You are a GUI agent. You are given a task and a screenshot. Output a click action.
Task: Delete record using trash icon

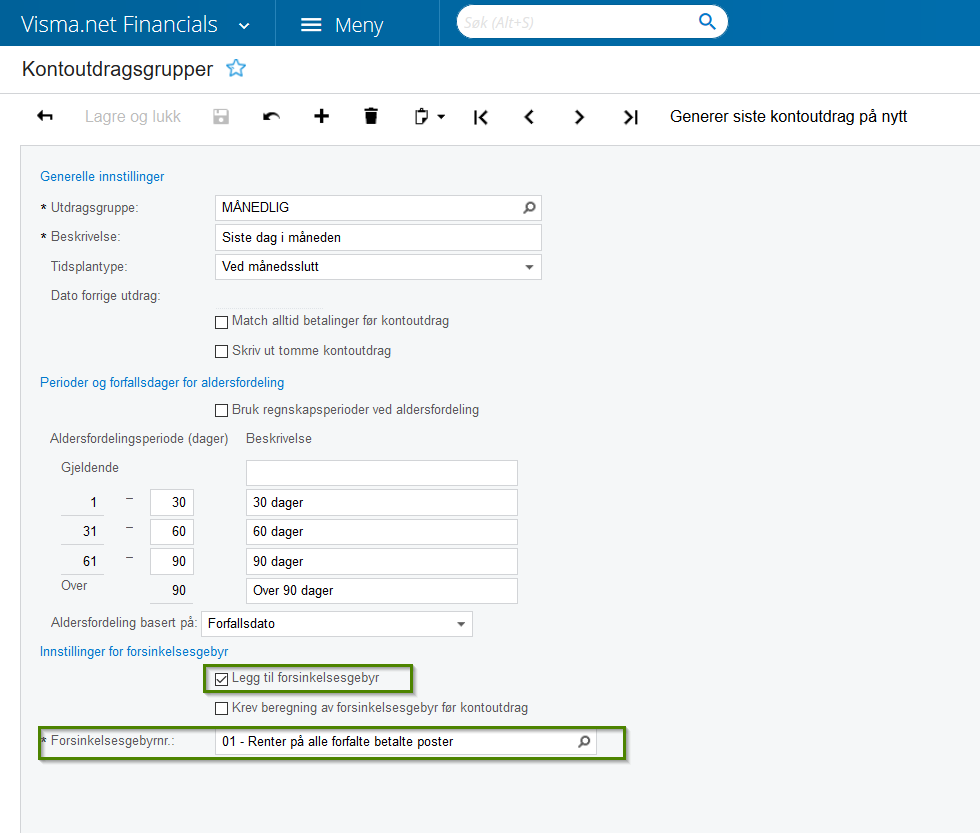point(371,116)
